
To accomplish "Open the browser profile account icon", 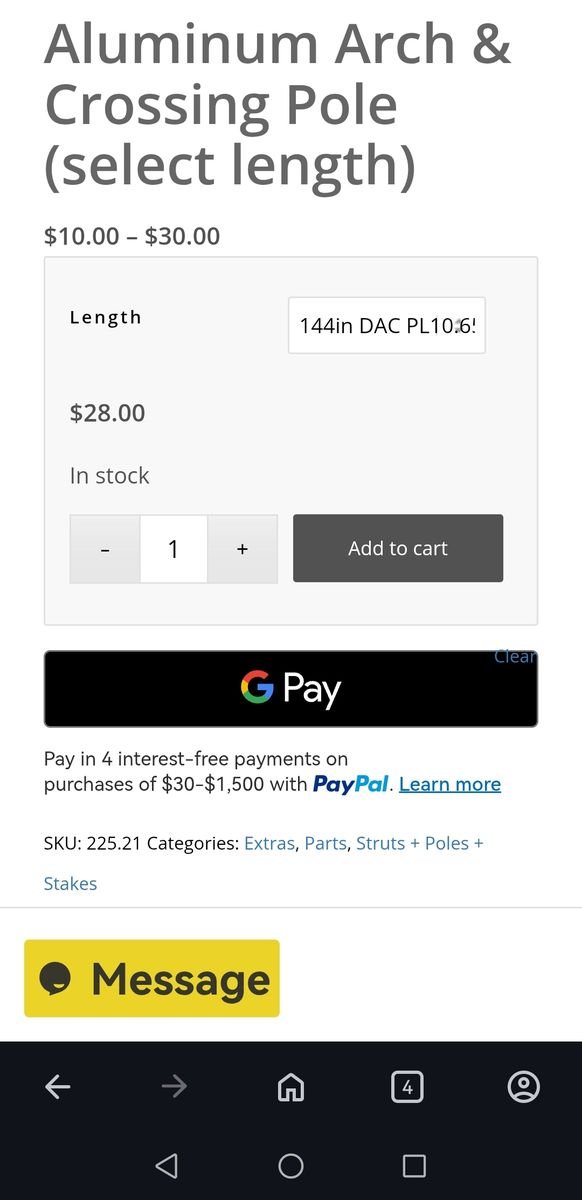I will pos(524,1087).
